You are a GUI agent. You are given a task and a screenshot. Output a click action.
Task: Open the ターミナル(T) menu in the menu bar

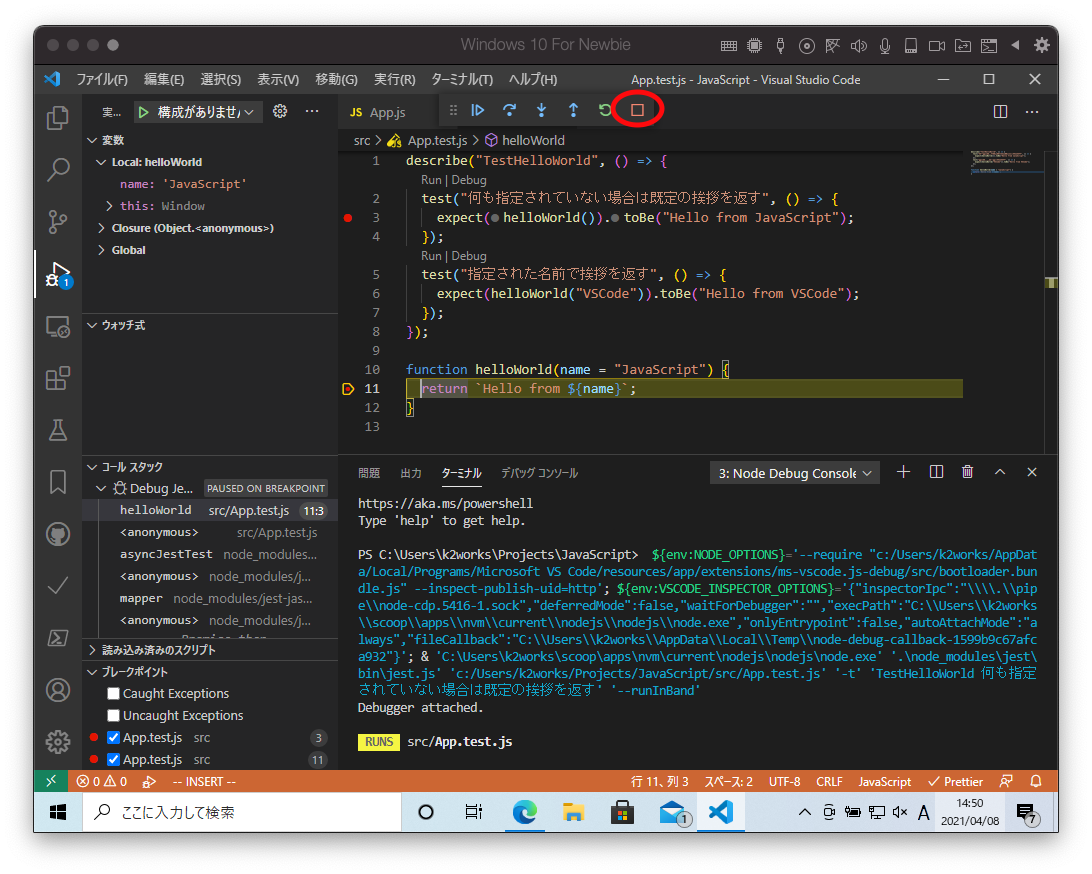(461, 79)
